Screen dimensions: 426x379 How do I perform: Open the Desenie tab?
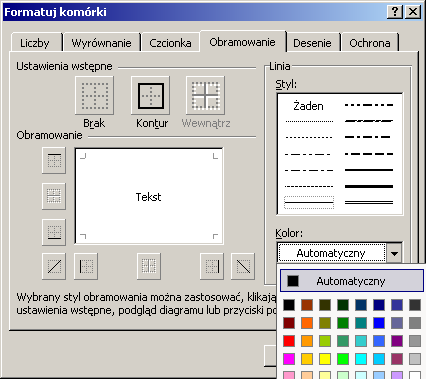[x=312, y=43]
